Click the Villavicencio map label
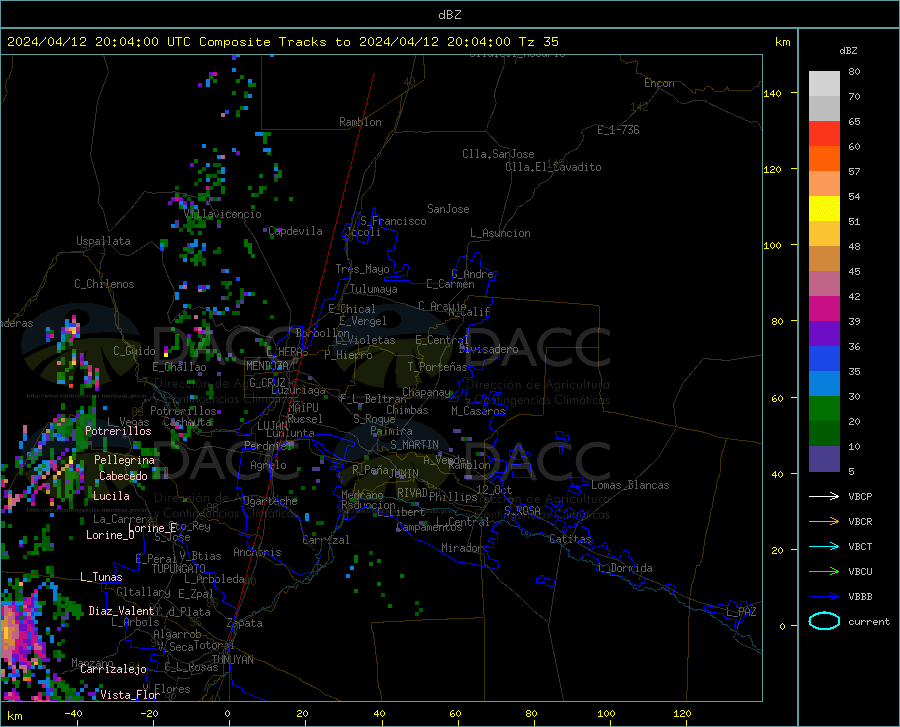900x727 pixels. click(223, 214)
